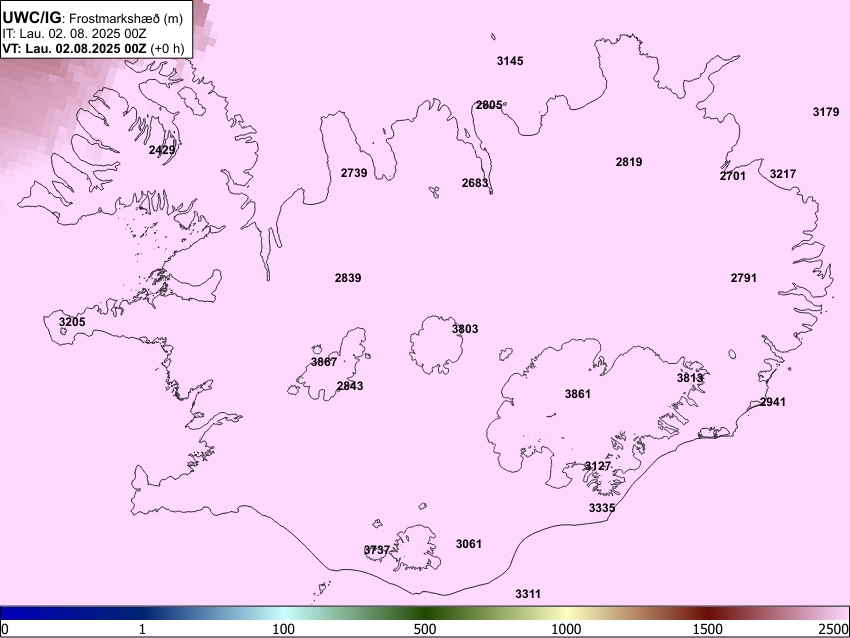850x638 pixels.
Task: Click the value 2739
Action: point(354,173)
